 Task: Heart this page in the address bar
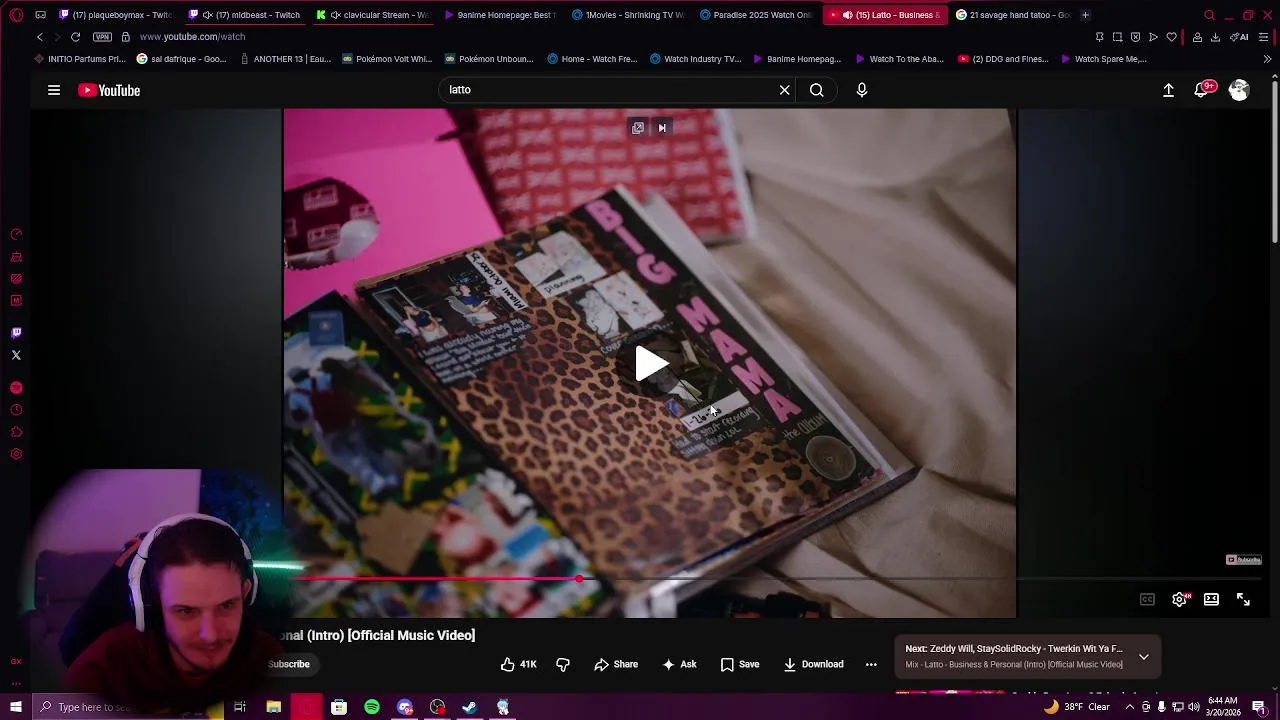(x=1172, y=37)
